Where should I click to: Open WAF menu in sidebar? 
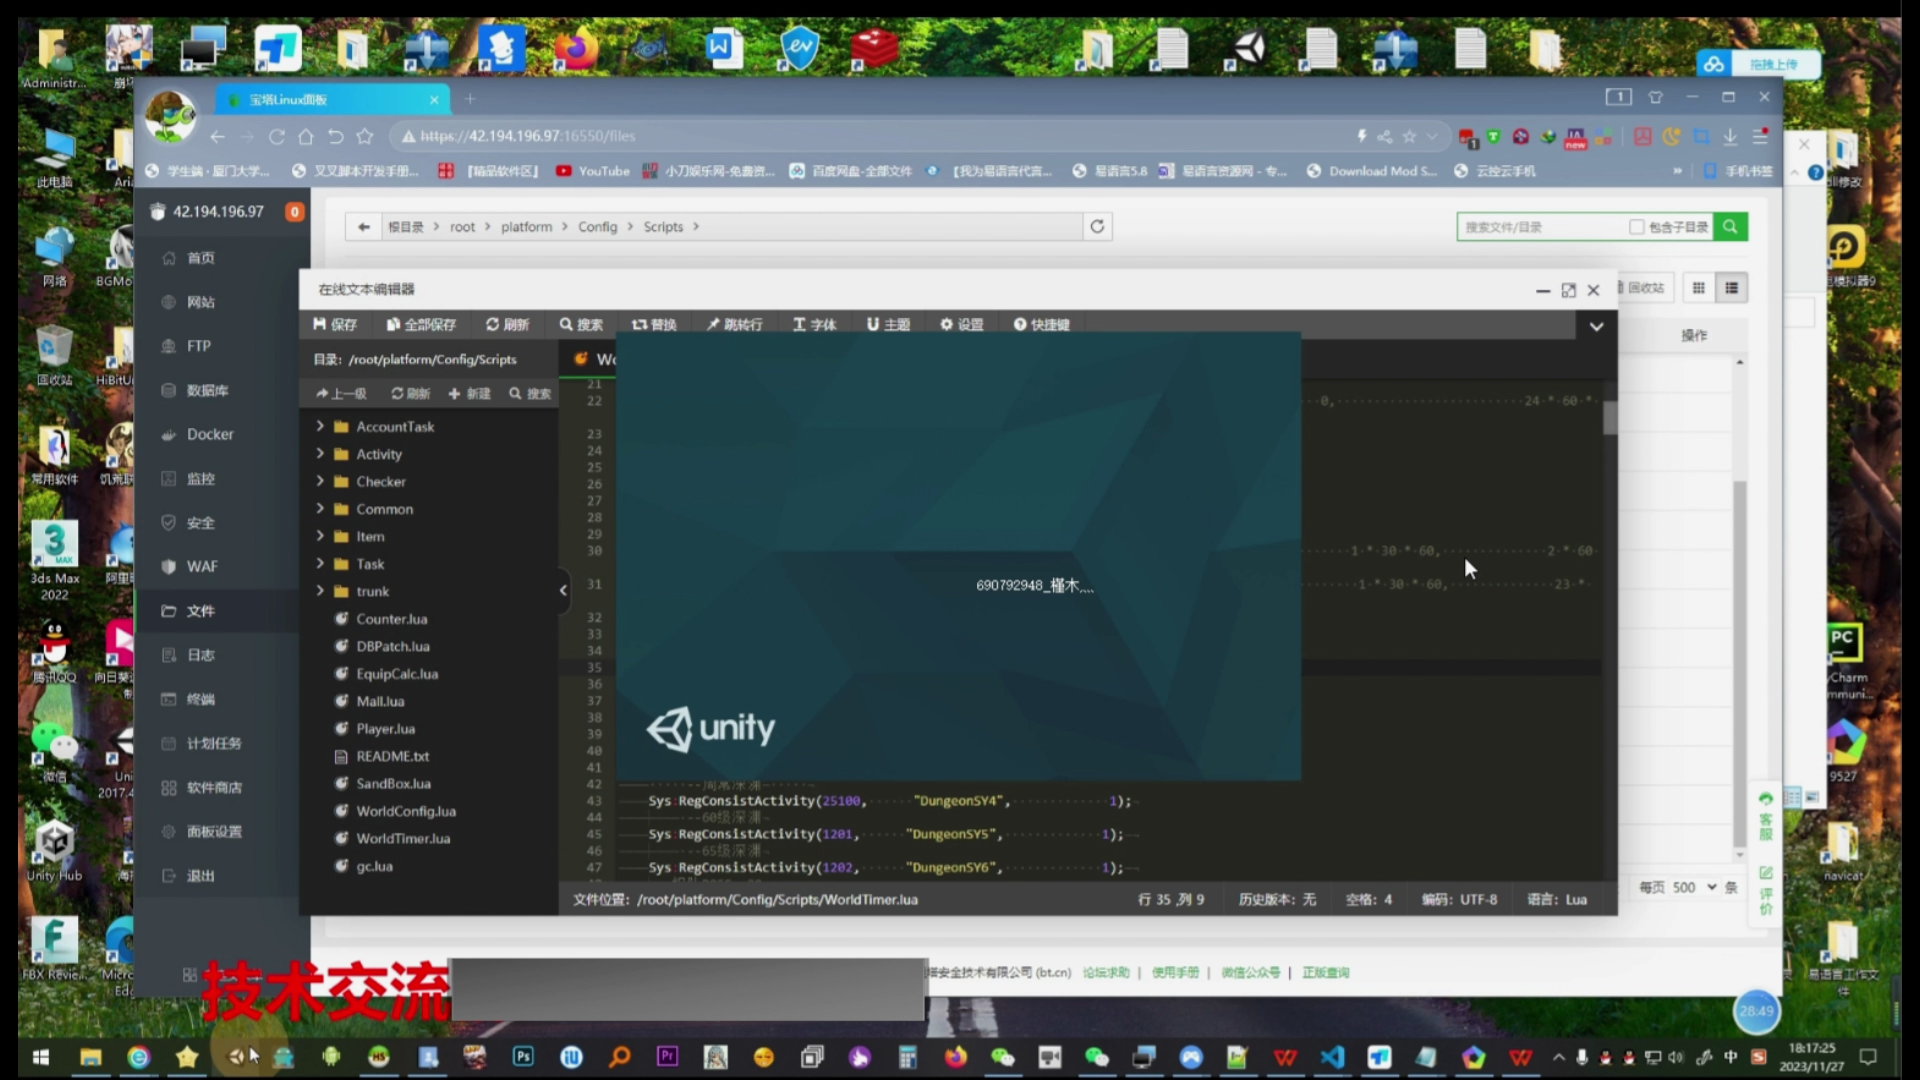(x=201, y=566)
